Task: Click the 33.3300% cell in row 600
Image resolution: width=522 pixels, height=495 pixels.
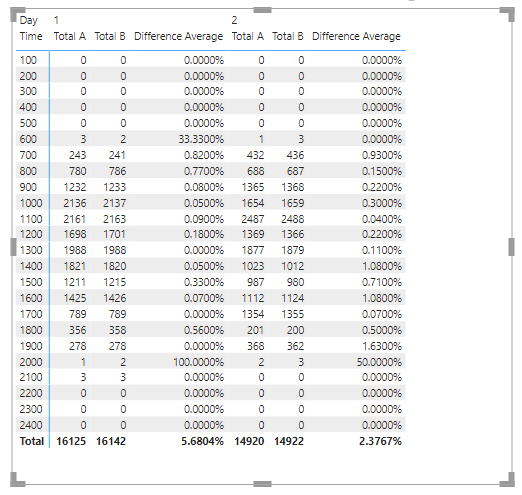Action: tap(201, 139)
